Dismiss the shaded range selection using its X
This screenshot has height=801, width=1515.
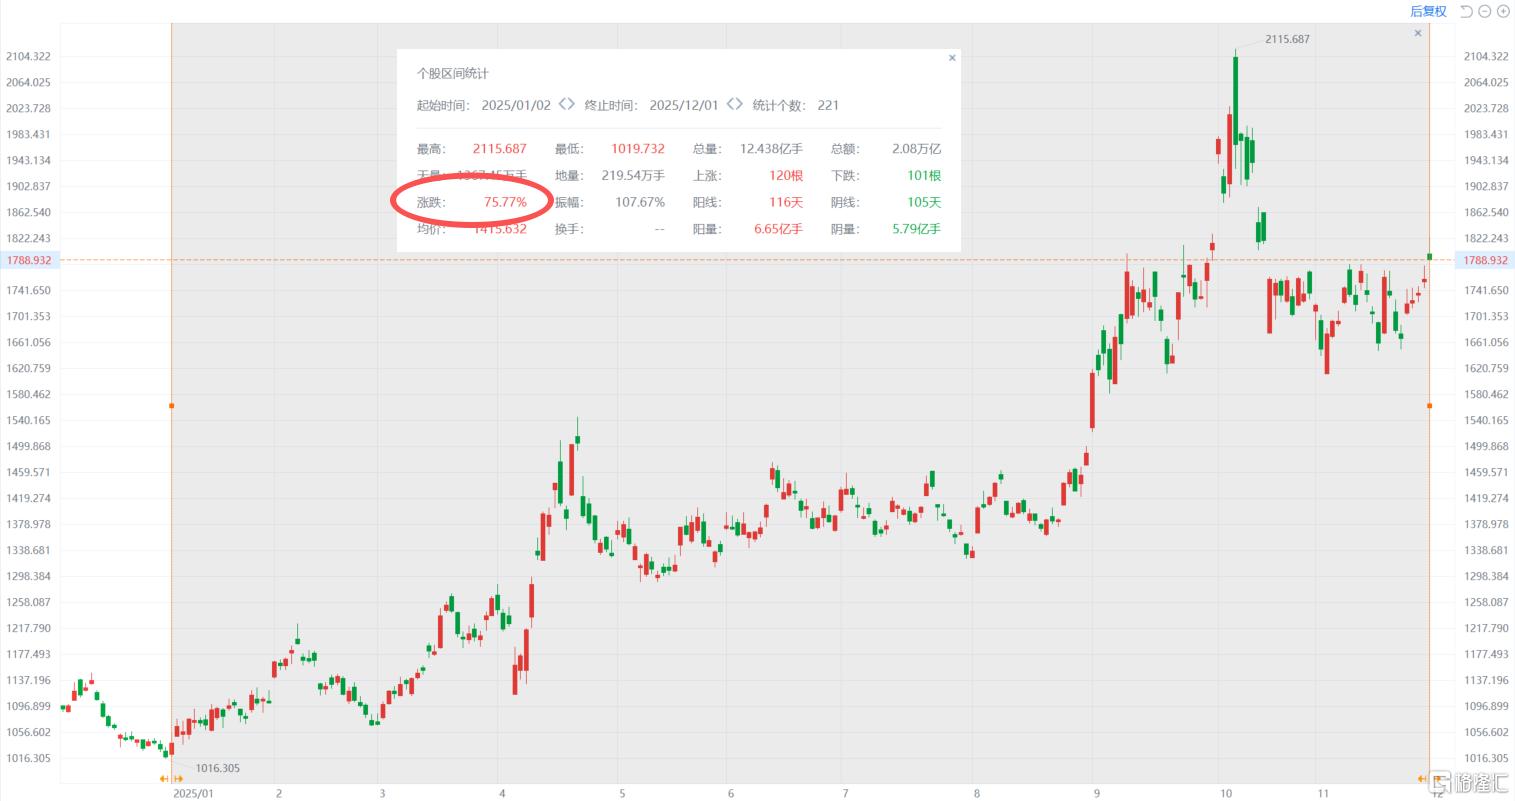(x=1417, y=33)
